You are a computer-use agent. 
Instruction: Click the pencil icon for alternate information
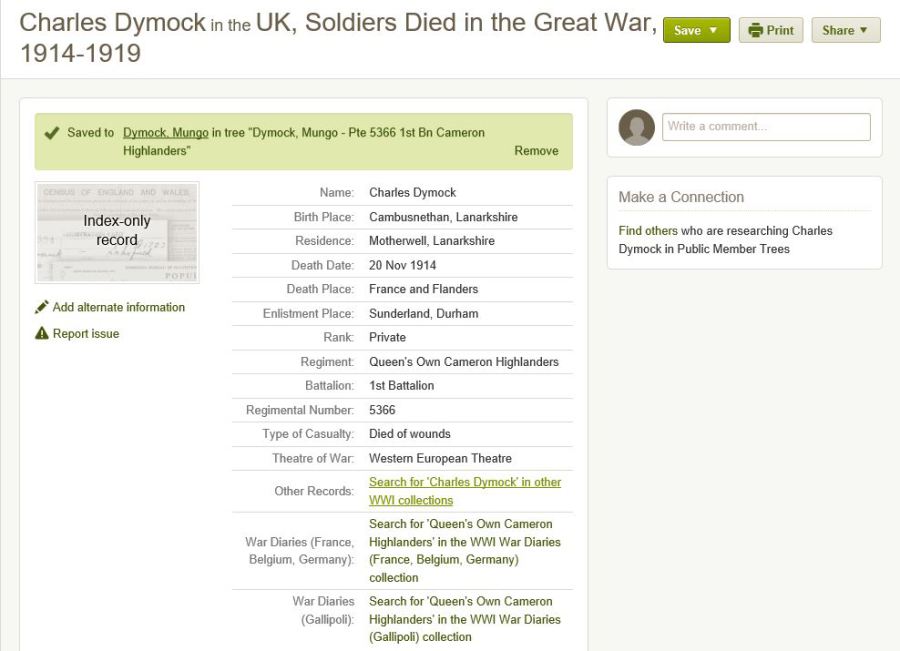pyautogui.click(x=42, y=307)
